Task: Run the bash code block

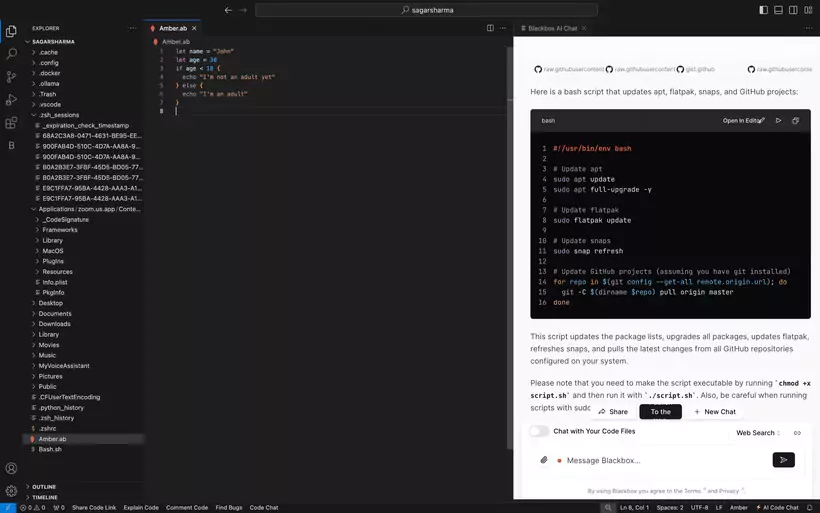Action: pos(778,120)
